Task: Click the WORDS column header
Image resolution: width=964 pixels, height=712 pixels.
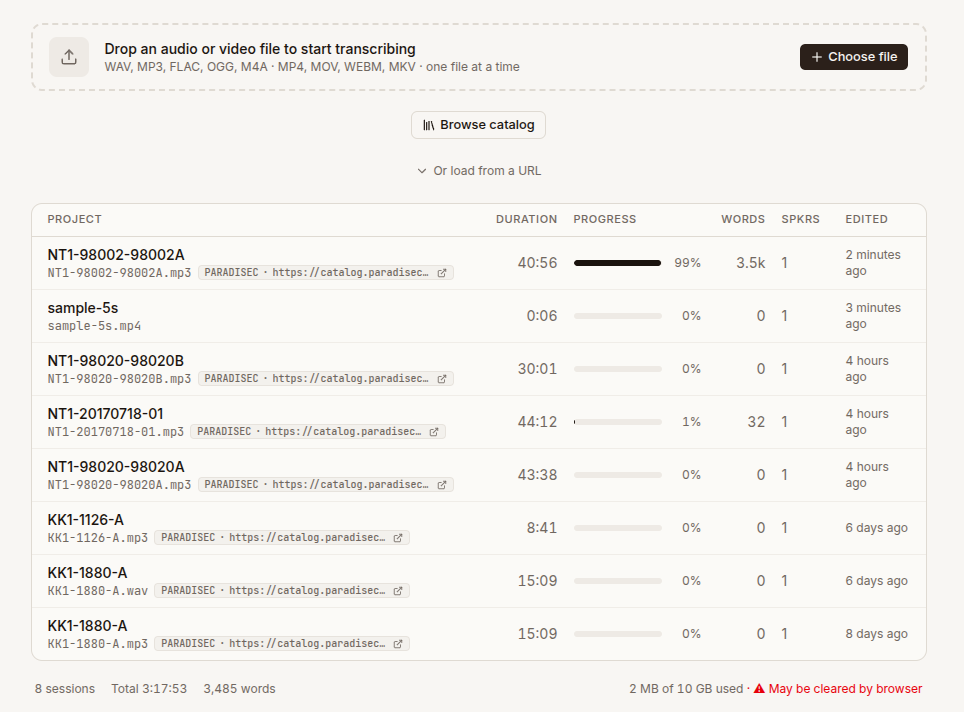Action: click(743, 220)
